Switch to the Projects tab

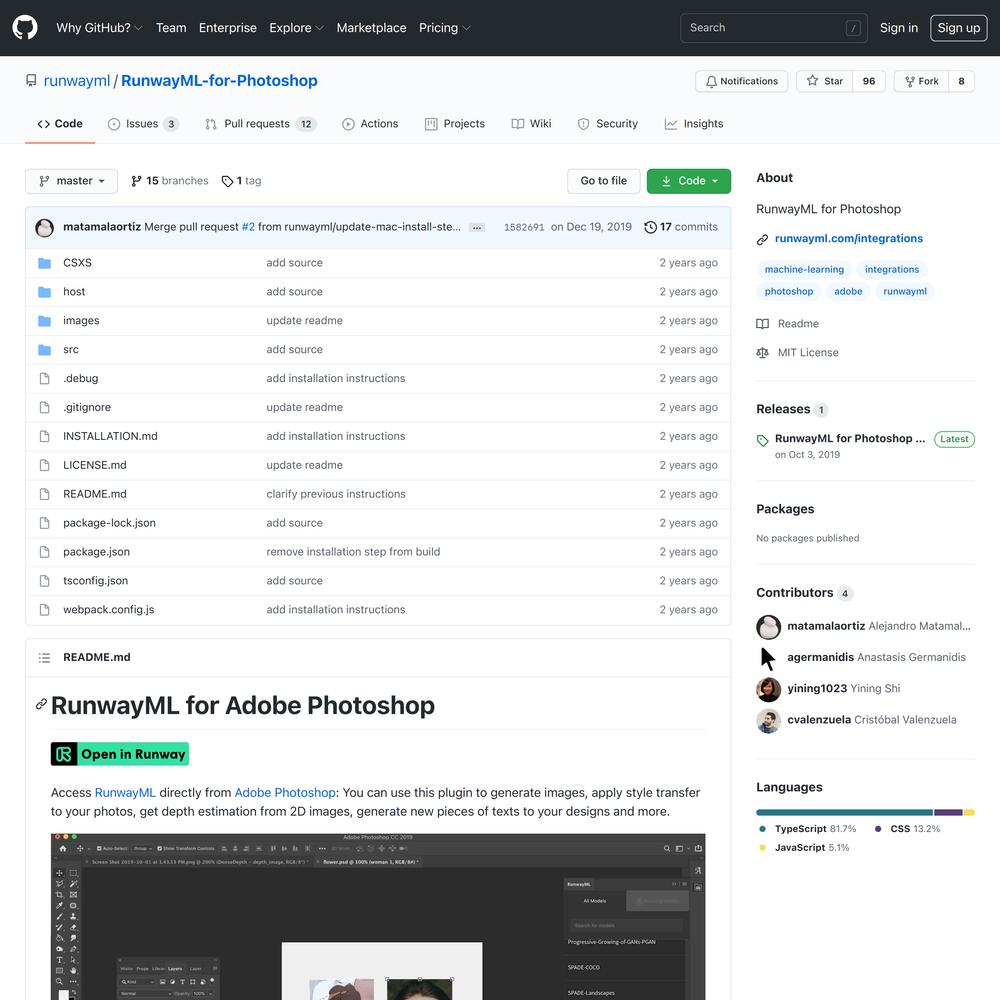[455, 124]
